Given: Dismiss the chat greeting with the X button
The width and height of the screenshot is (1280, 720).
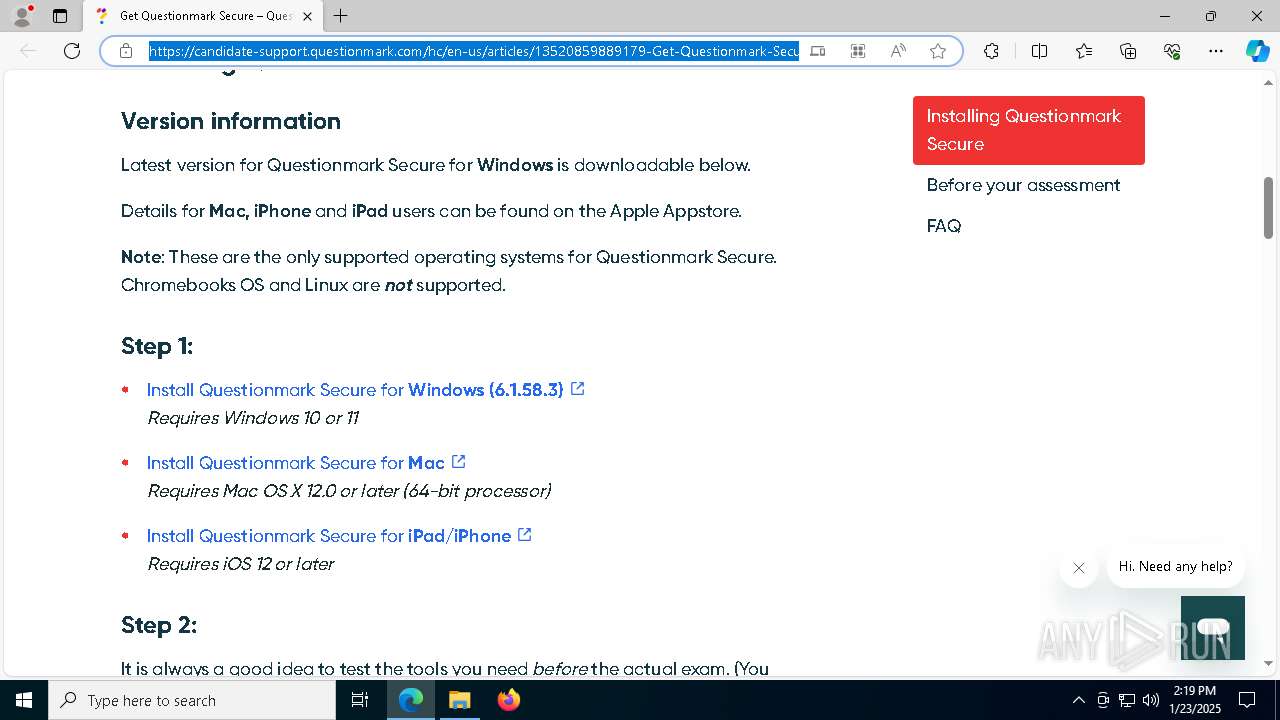Looking at the screenshot, I should [x=1078, y=568].
